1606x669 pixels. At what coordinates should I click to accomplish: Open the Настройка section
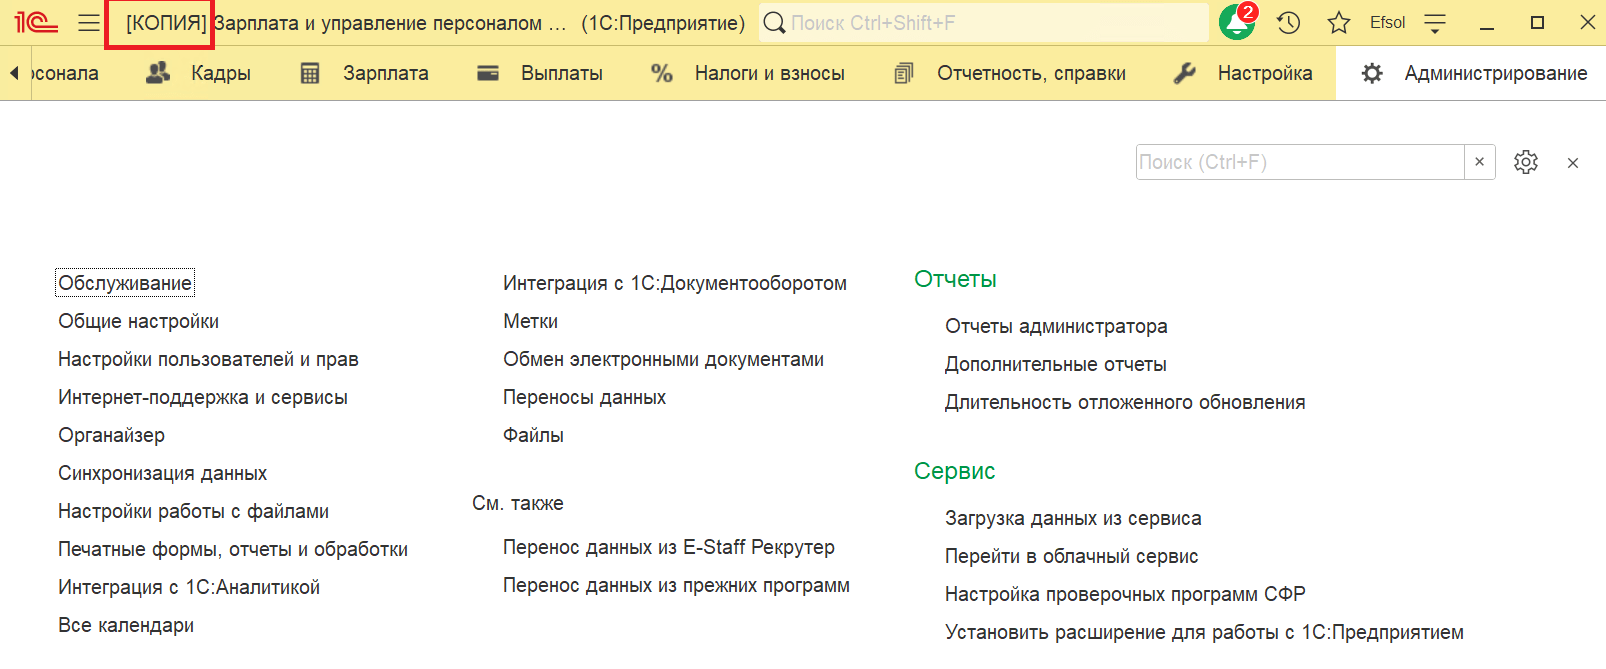tap(1265, 73)
